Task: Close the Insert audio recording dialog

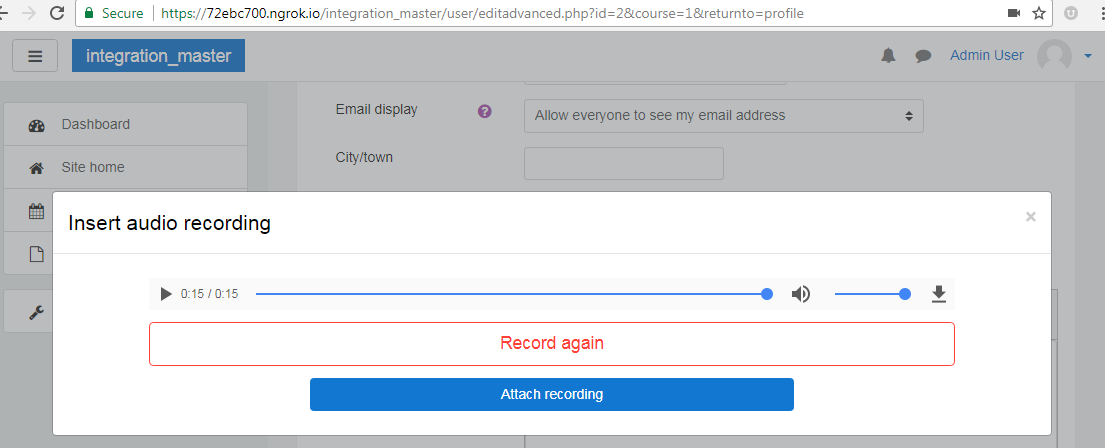Action: (x=1030, y=217)
